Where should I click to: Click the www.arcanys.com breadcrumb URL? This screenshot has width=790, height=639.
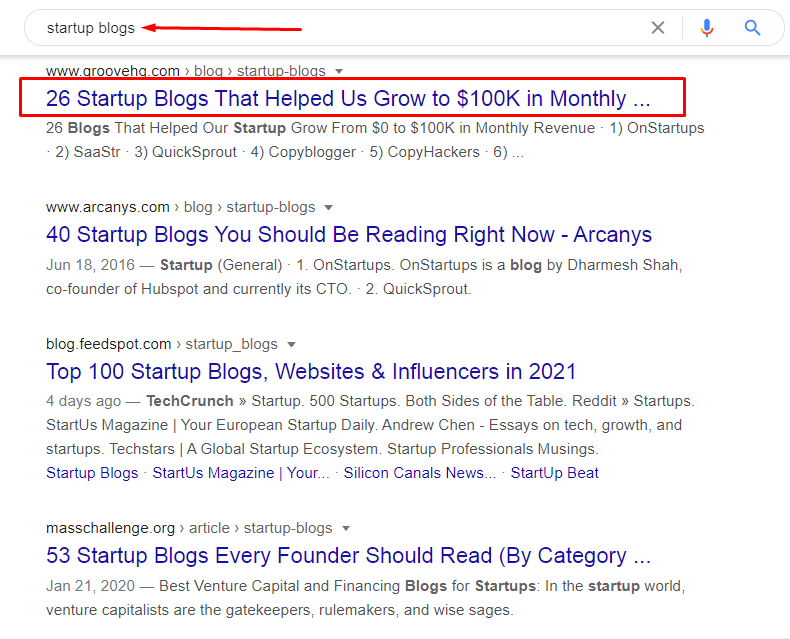[180, 208]
